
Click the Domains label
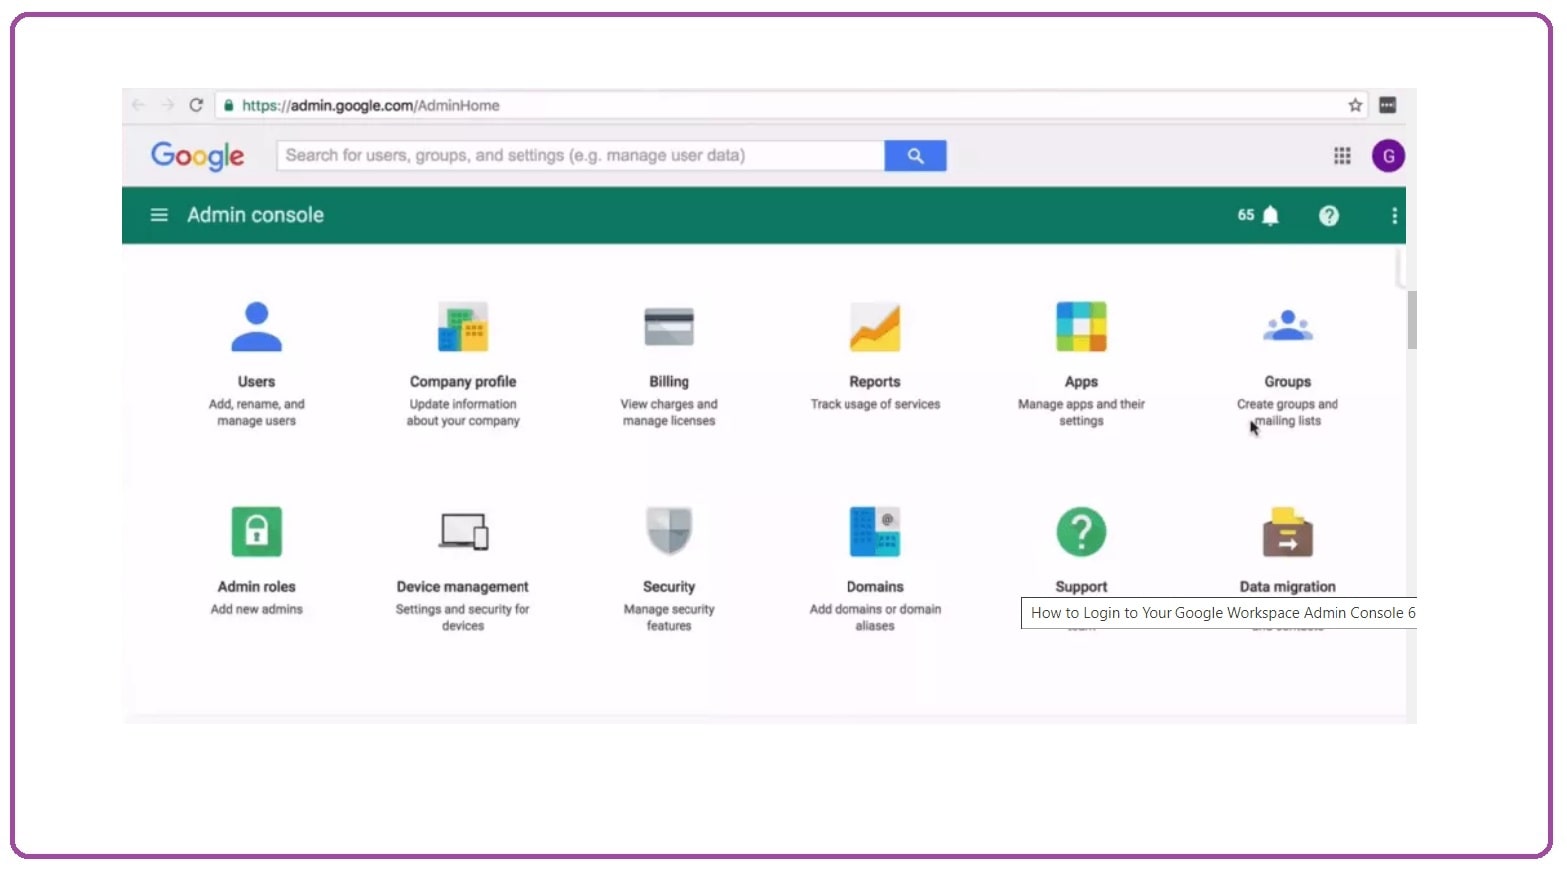(x=875, y=587)
